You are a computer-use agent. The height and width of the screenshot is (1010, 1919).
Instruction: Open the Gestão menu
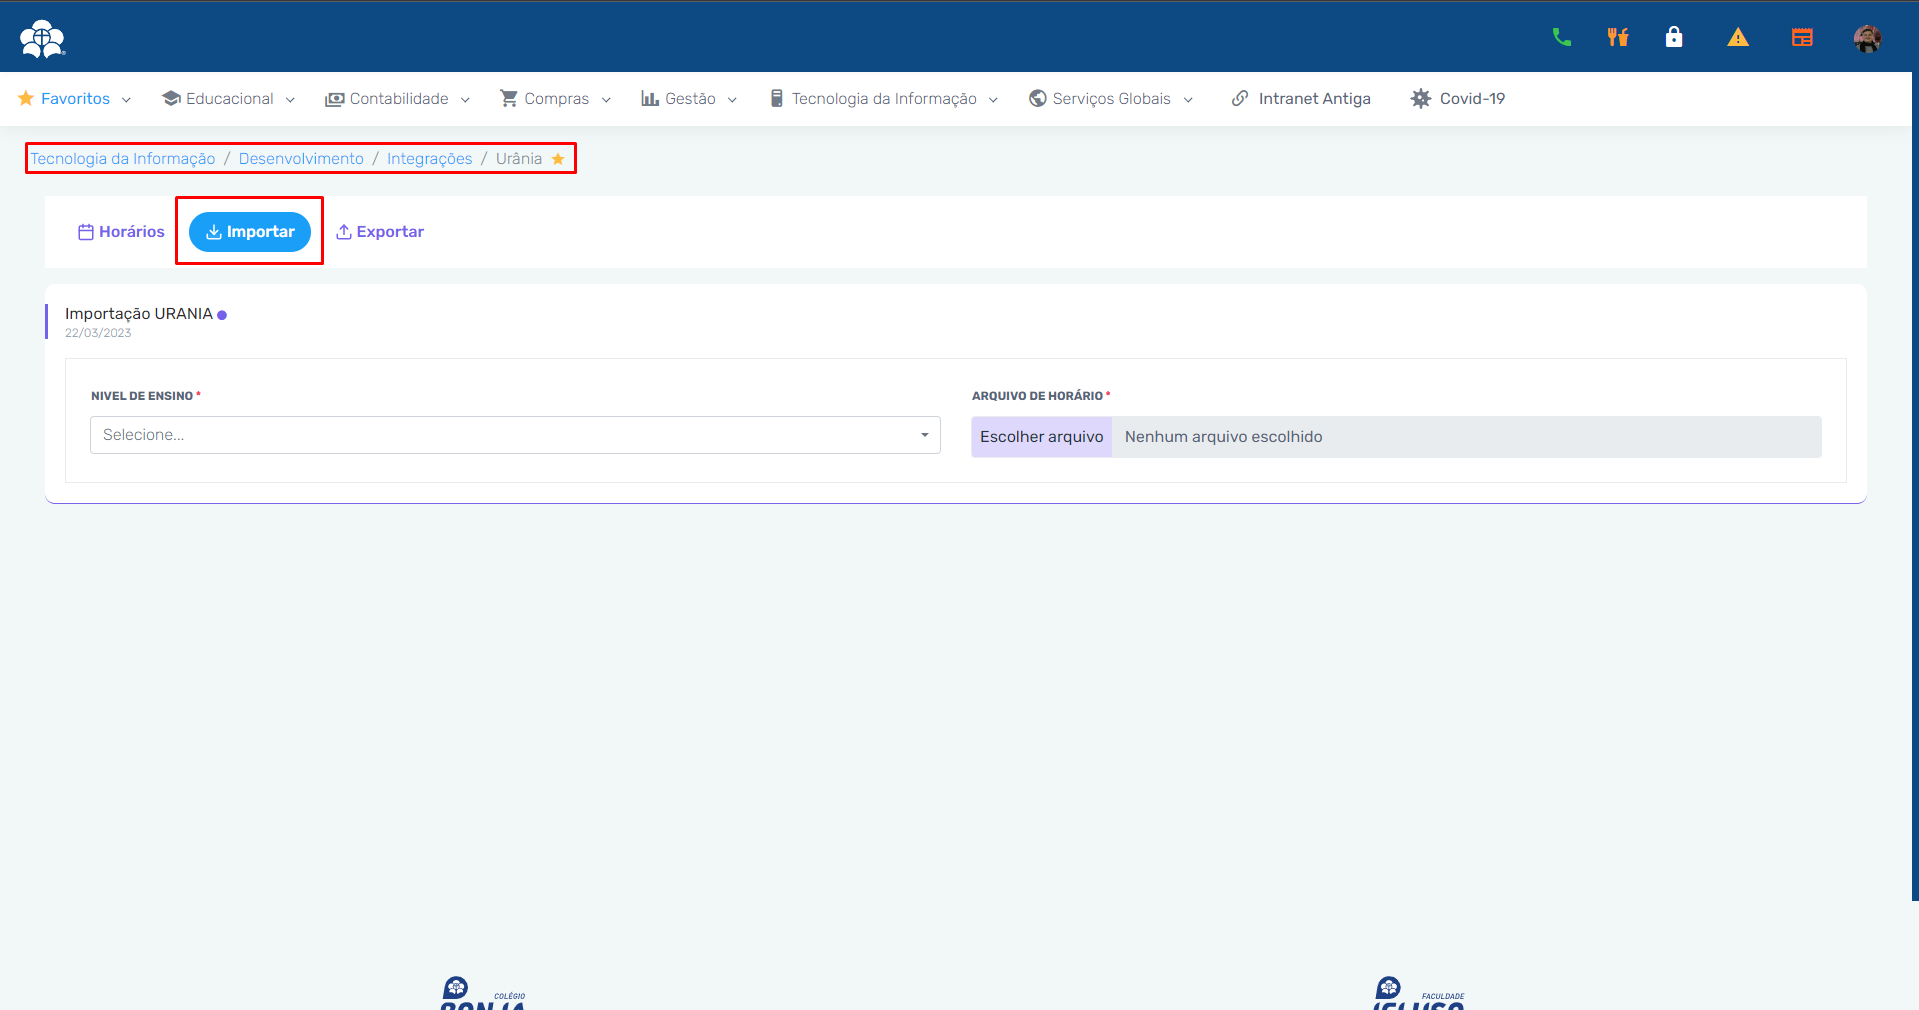(x=689, y=99)
